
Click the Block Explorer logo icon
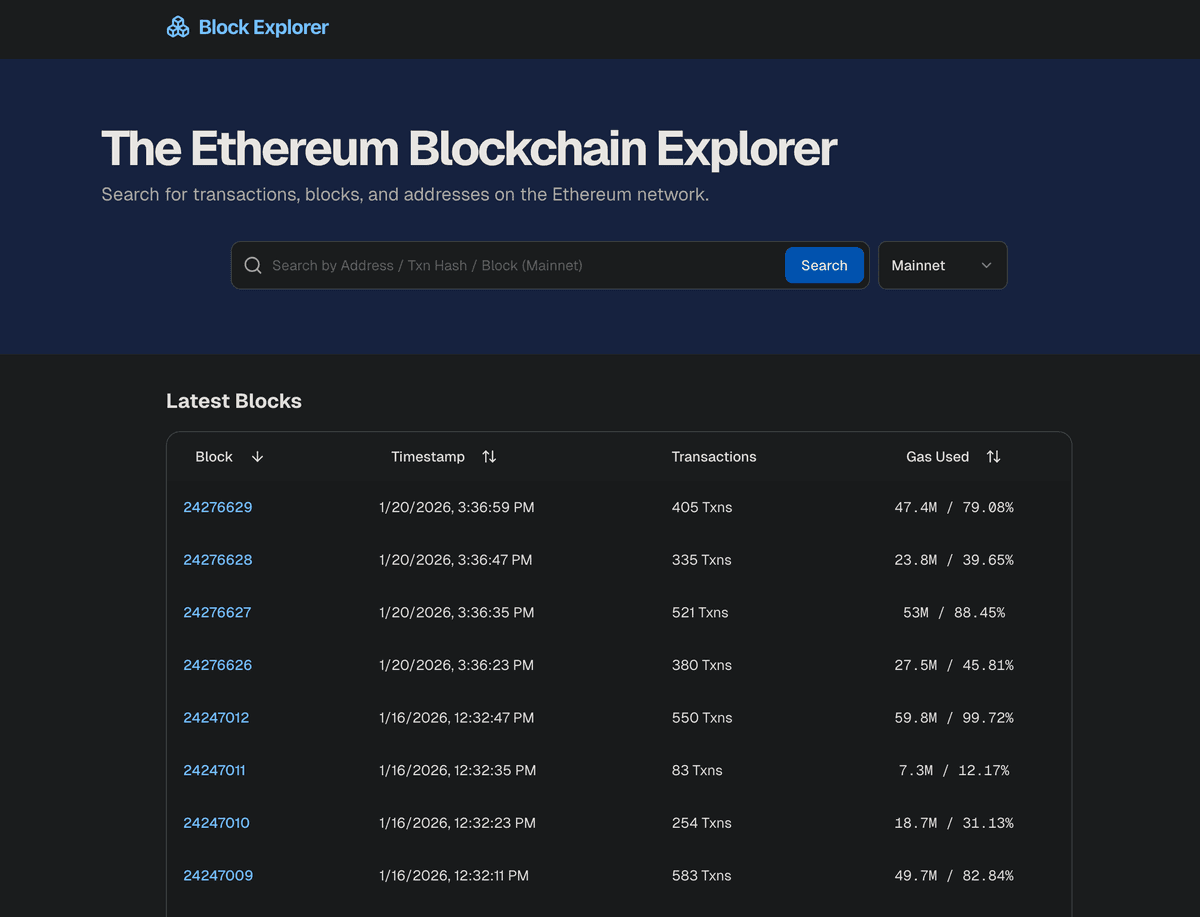pos(178,26)
